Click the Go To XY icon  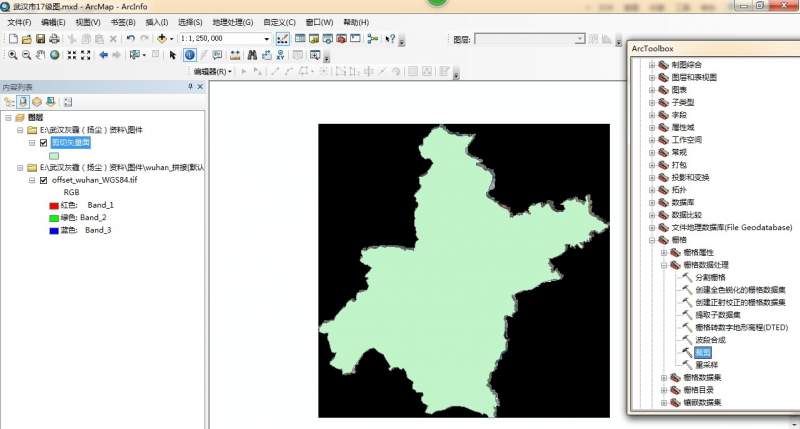coord(280,55)
